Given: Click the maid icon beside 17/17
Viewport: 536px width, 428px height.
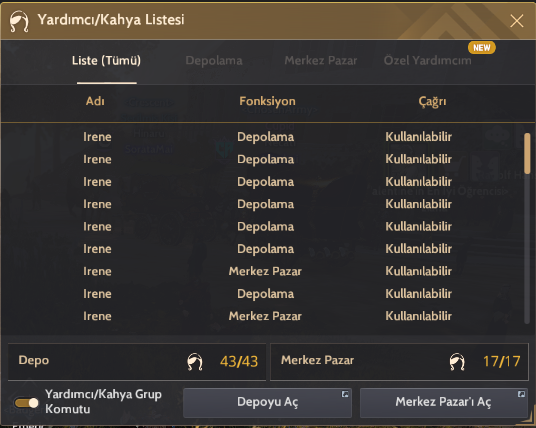Looking at the screenshot, I should [457, 362].
